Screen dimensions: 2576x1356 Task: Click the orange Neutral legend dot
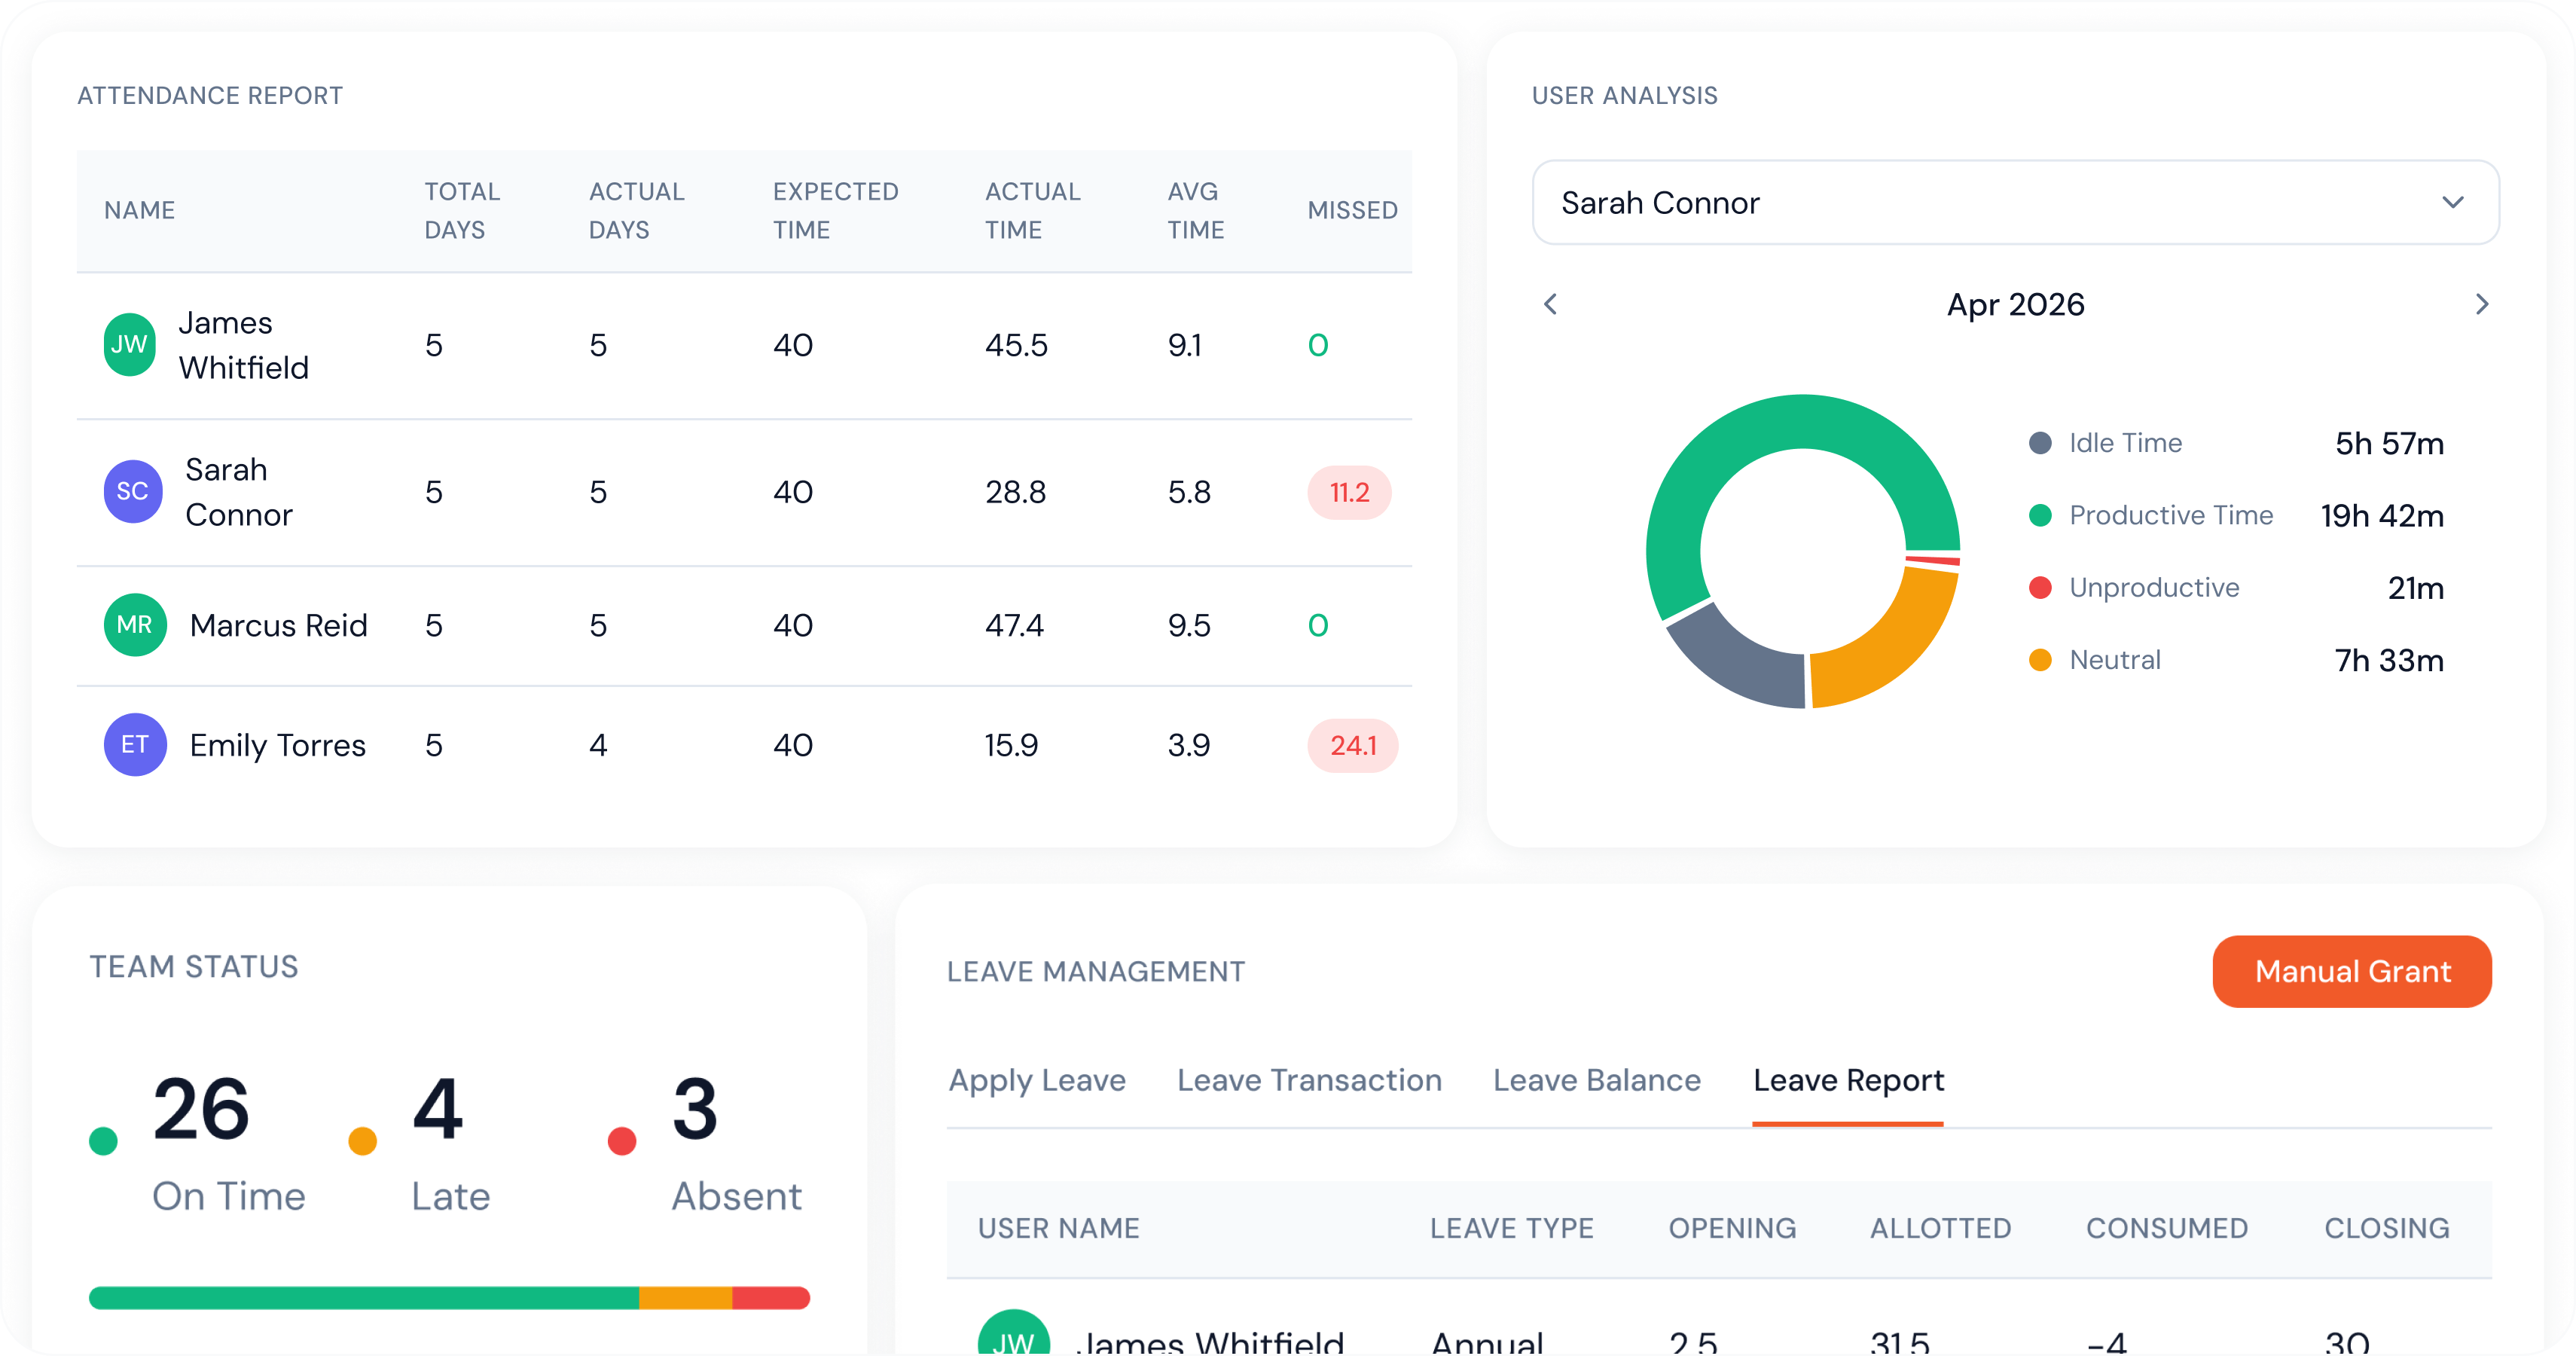coord(2040,660)
